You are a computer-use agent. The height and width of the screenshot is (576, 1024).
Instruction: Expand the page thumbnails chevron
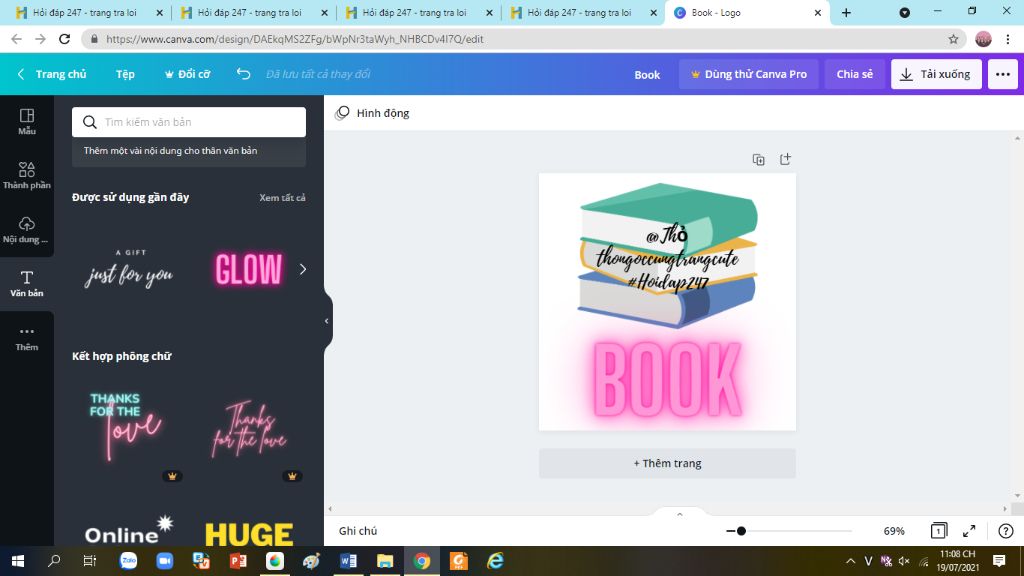(679, 514)
